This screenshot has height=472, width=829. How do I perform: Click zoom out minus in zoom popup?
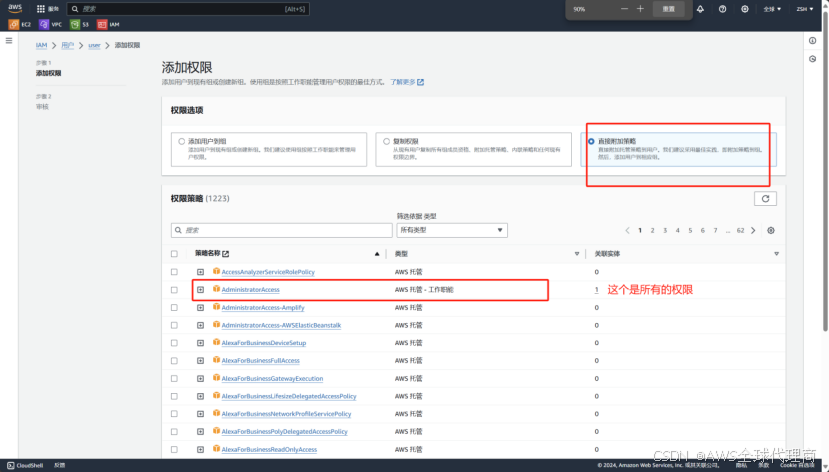pos(624,9)
